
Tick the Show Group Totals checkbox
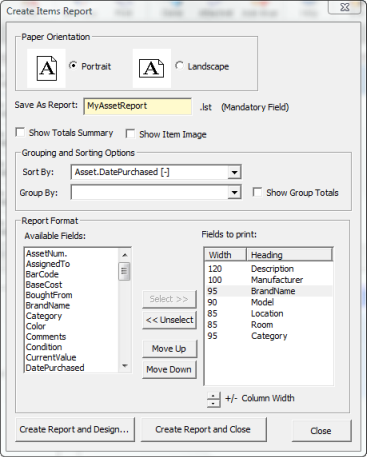(257, 192)
